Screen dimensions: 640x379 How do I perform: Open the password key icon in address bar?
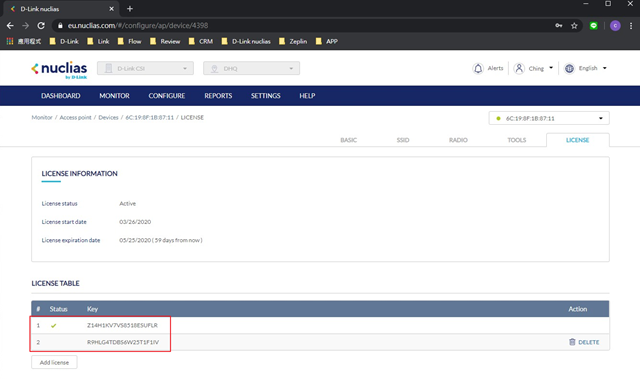(559, 26)
